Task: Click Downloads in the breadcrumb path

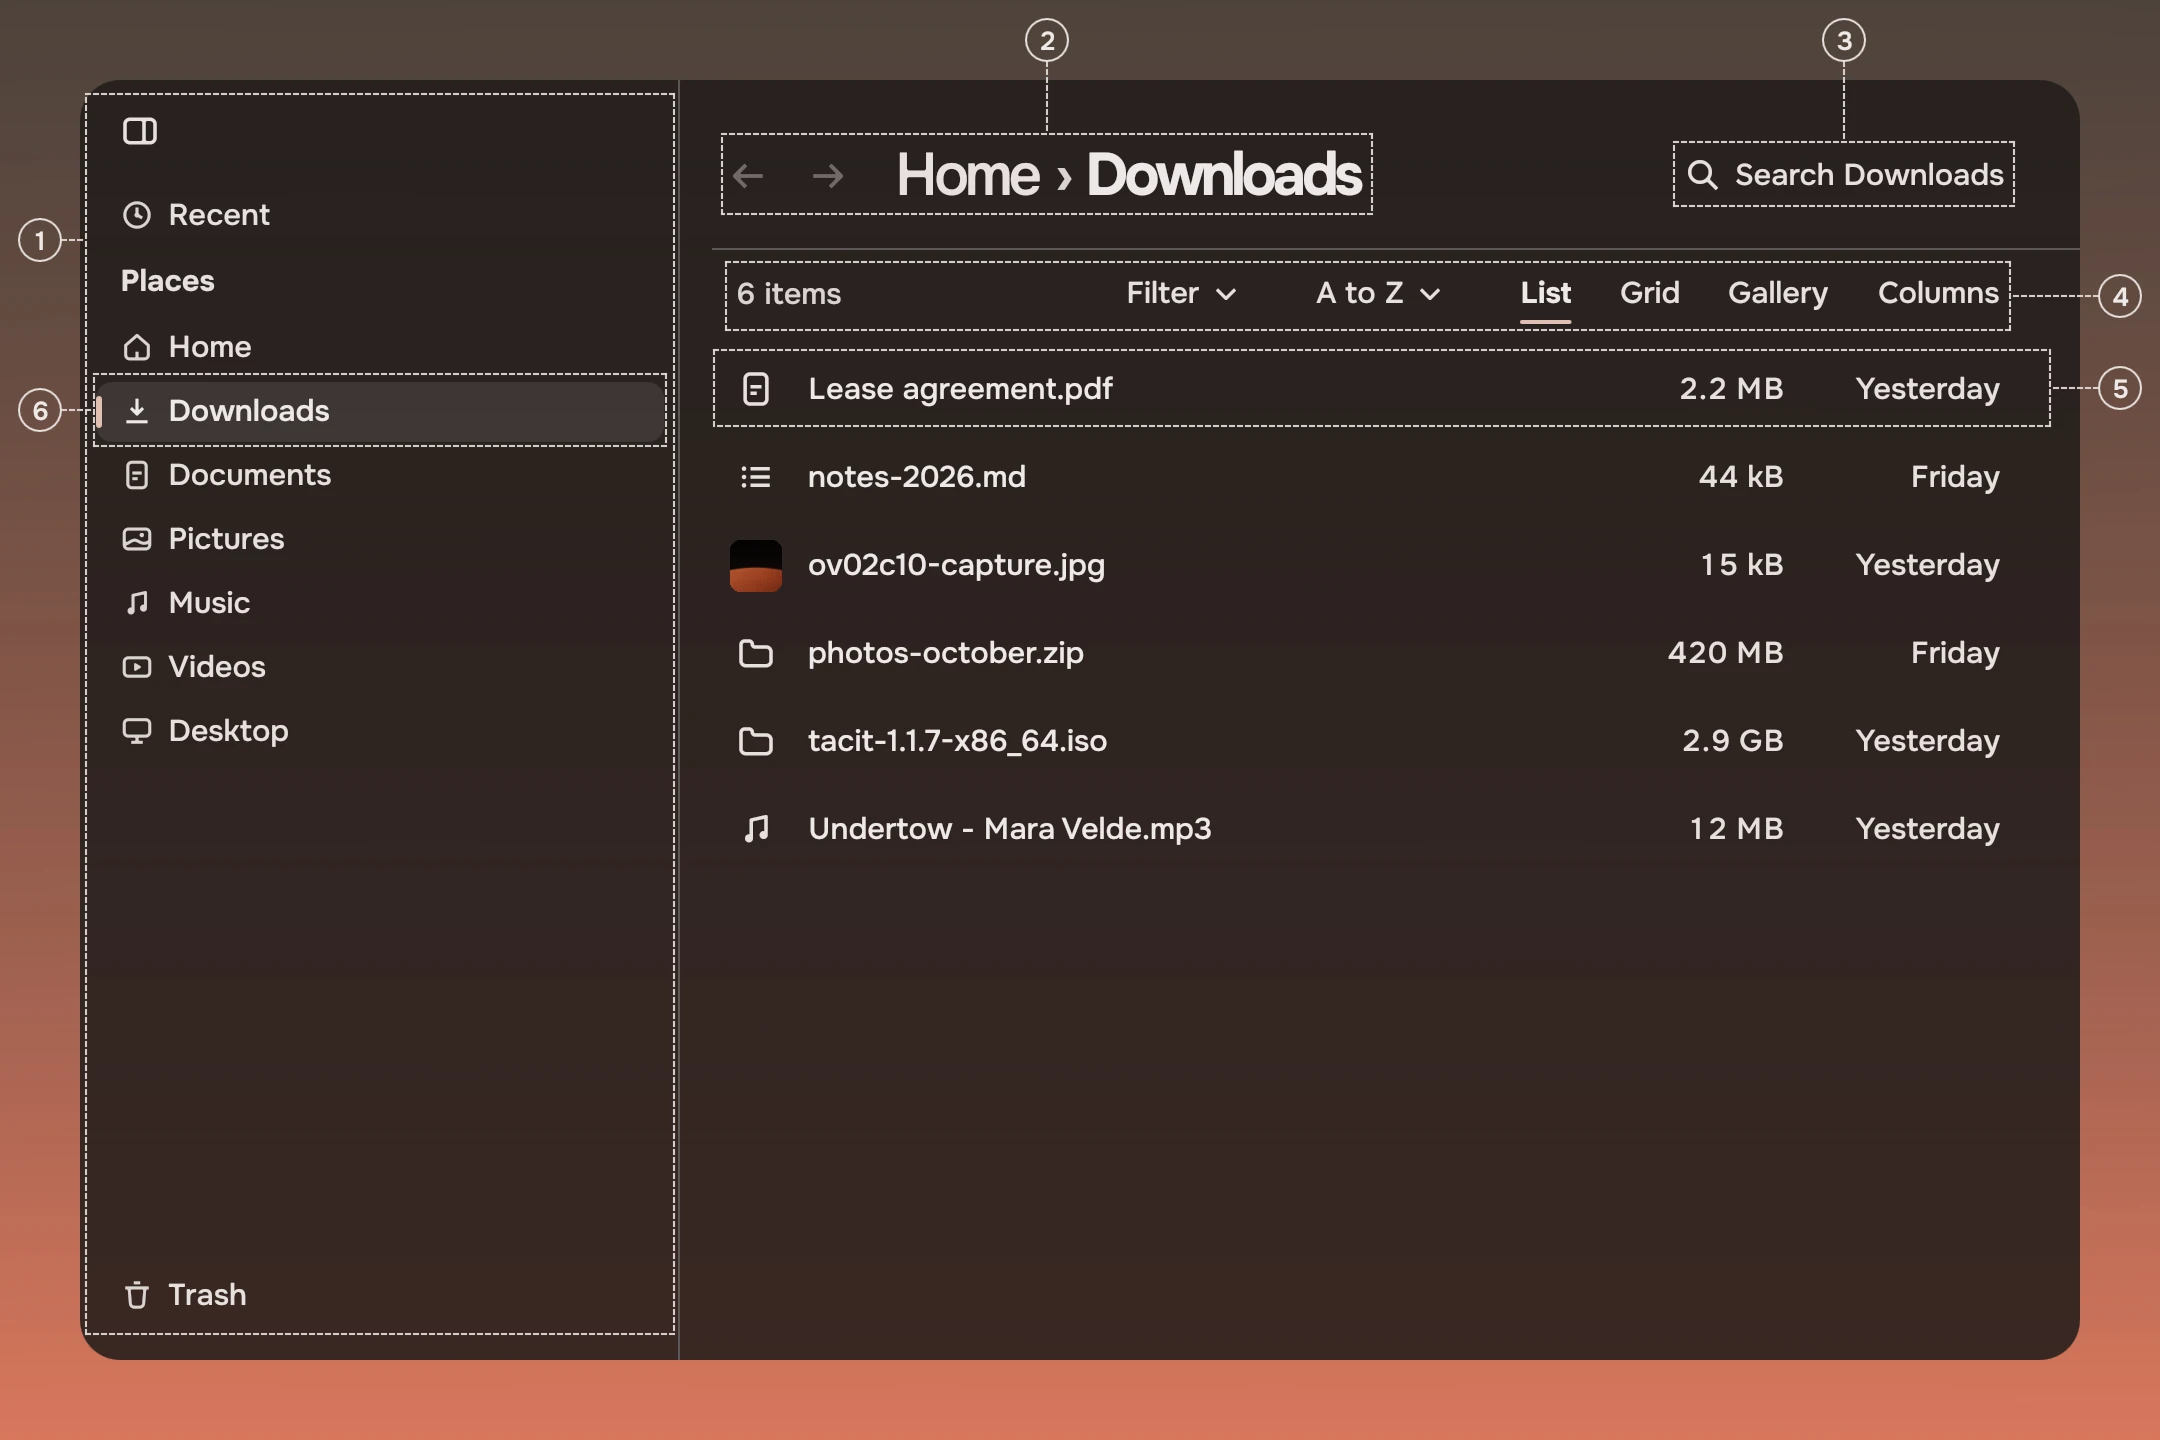Action: [1224, 175]
